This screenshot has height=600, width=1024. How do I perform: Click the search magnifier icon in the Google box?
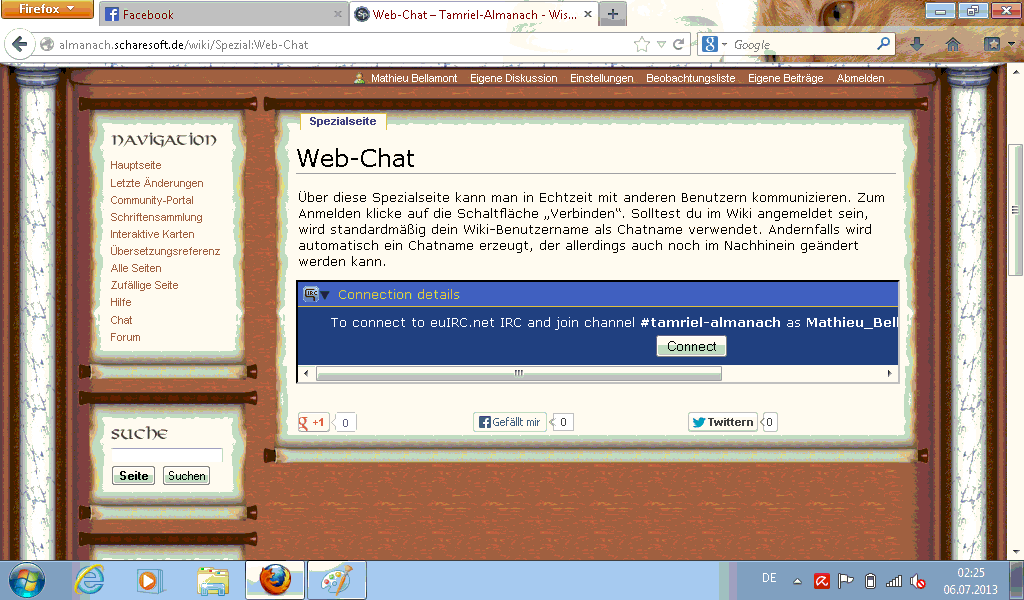883,45
